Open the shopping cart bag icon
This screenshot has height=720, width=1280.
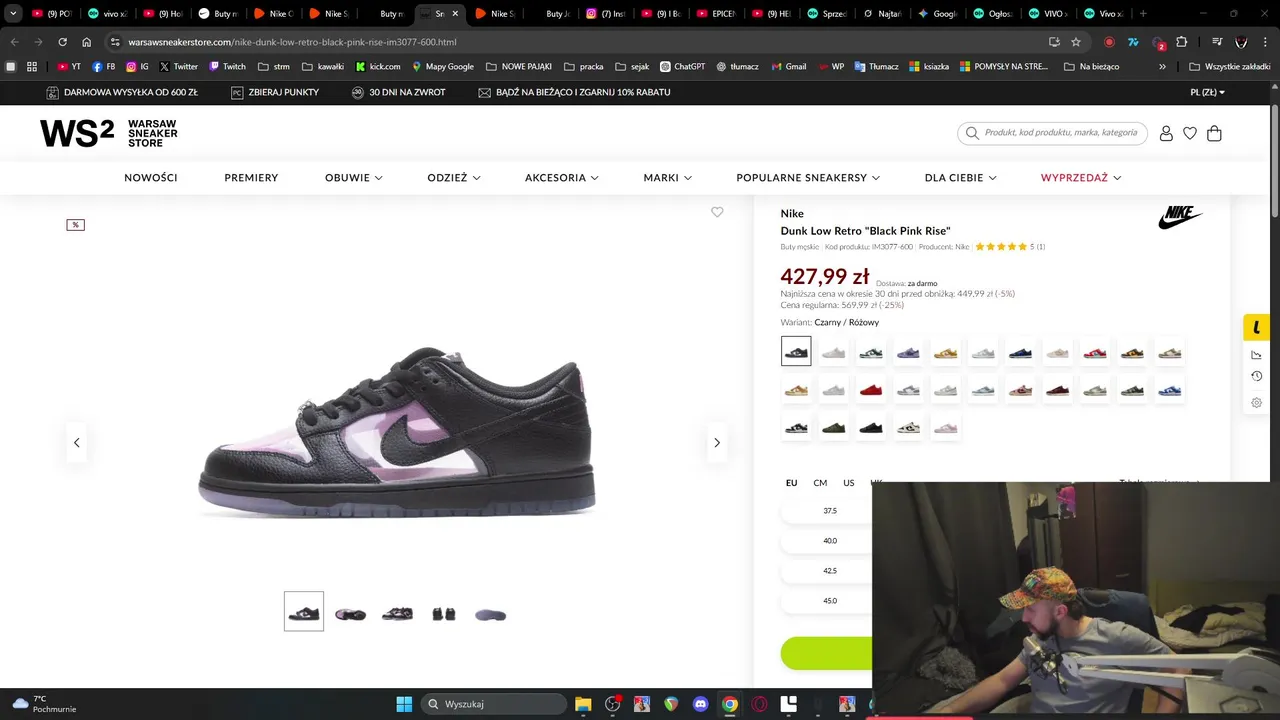[x=1214, y=133]
